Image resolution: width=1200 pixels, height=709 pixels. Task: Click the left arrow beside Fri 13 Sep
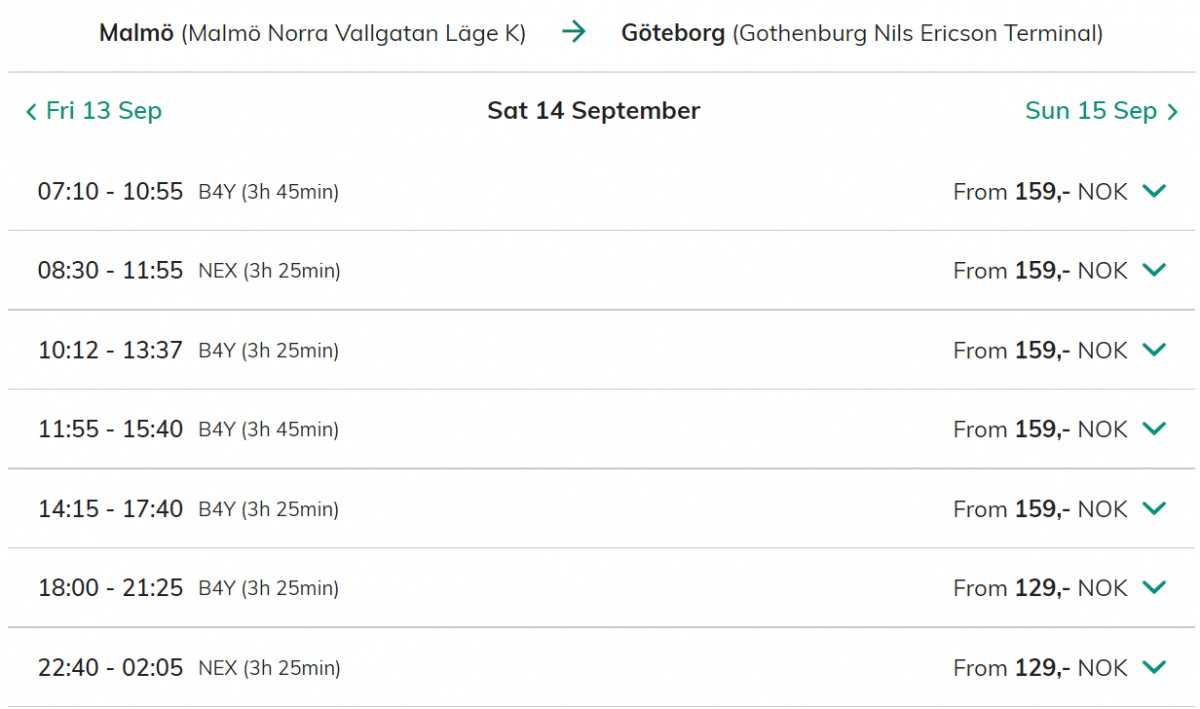pos(31,111)
